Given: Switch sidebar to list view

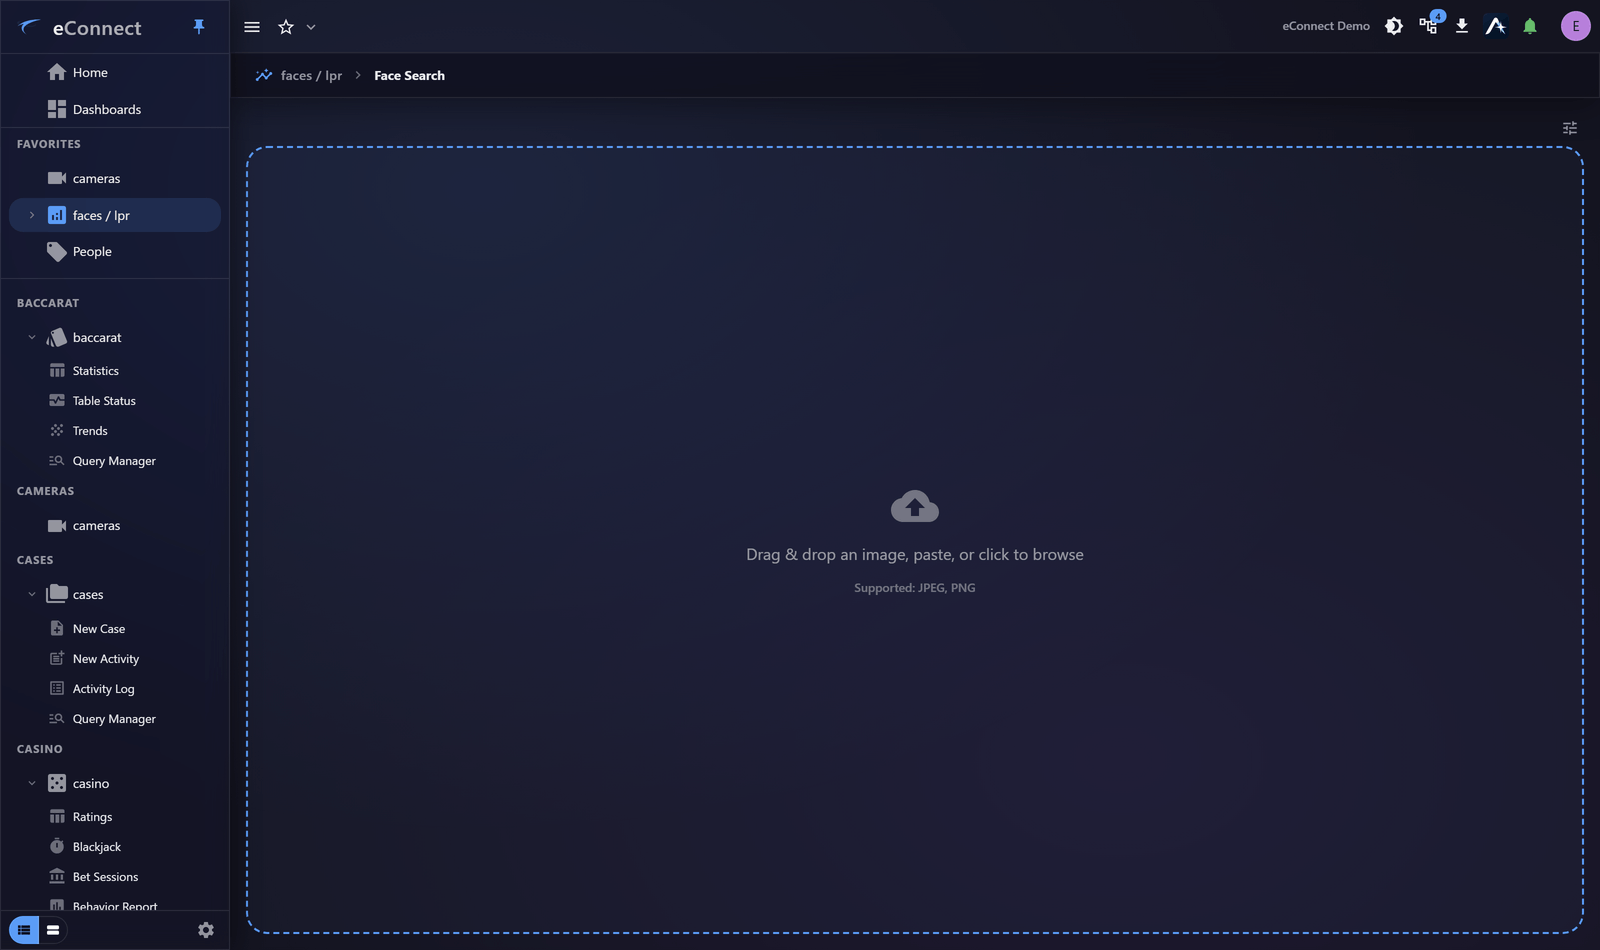Looking at the screenshot, I should pyautogui.click(x=24, y=930).
